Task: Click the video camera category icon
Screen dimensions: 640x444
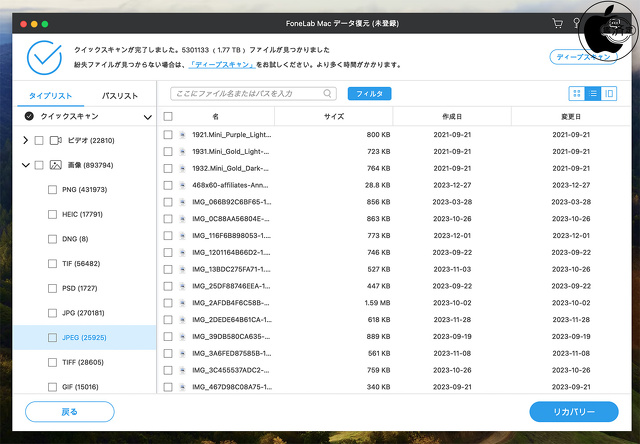Action: (x=56, y=140)
